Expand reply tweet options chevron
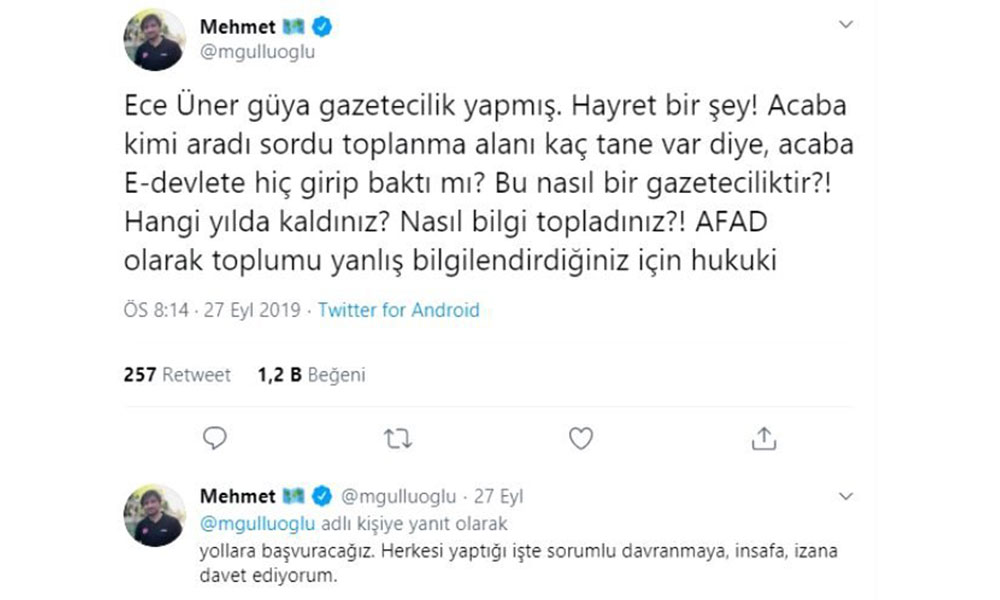Image resolution: width=1000 pixels, height=600 pixels. [846, 496]
